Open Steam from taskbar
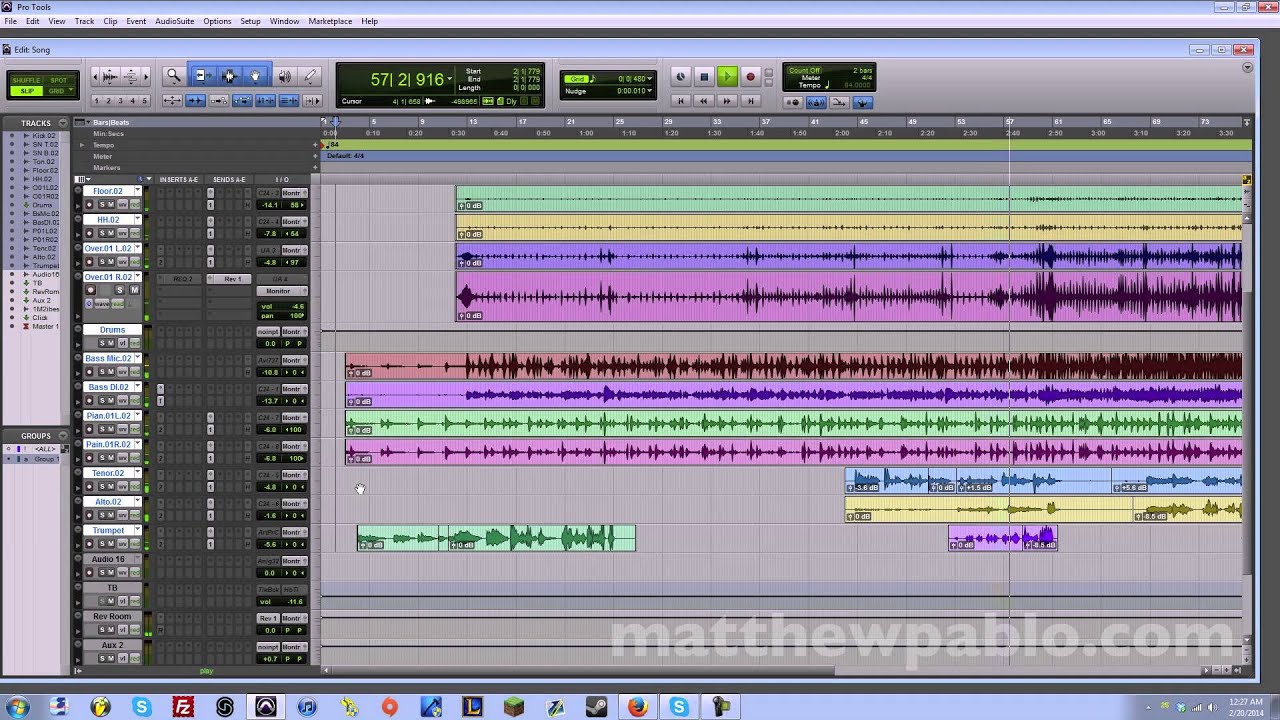 point(596,708)
